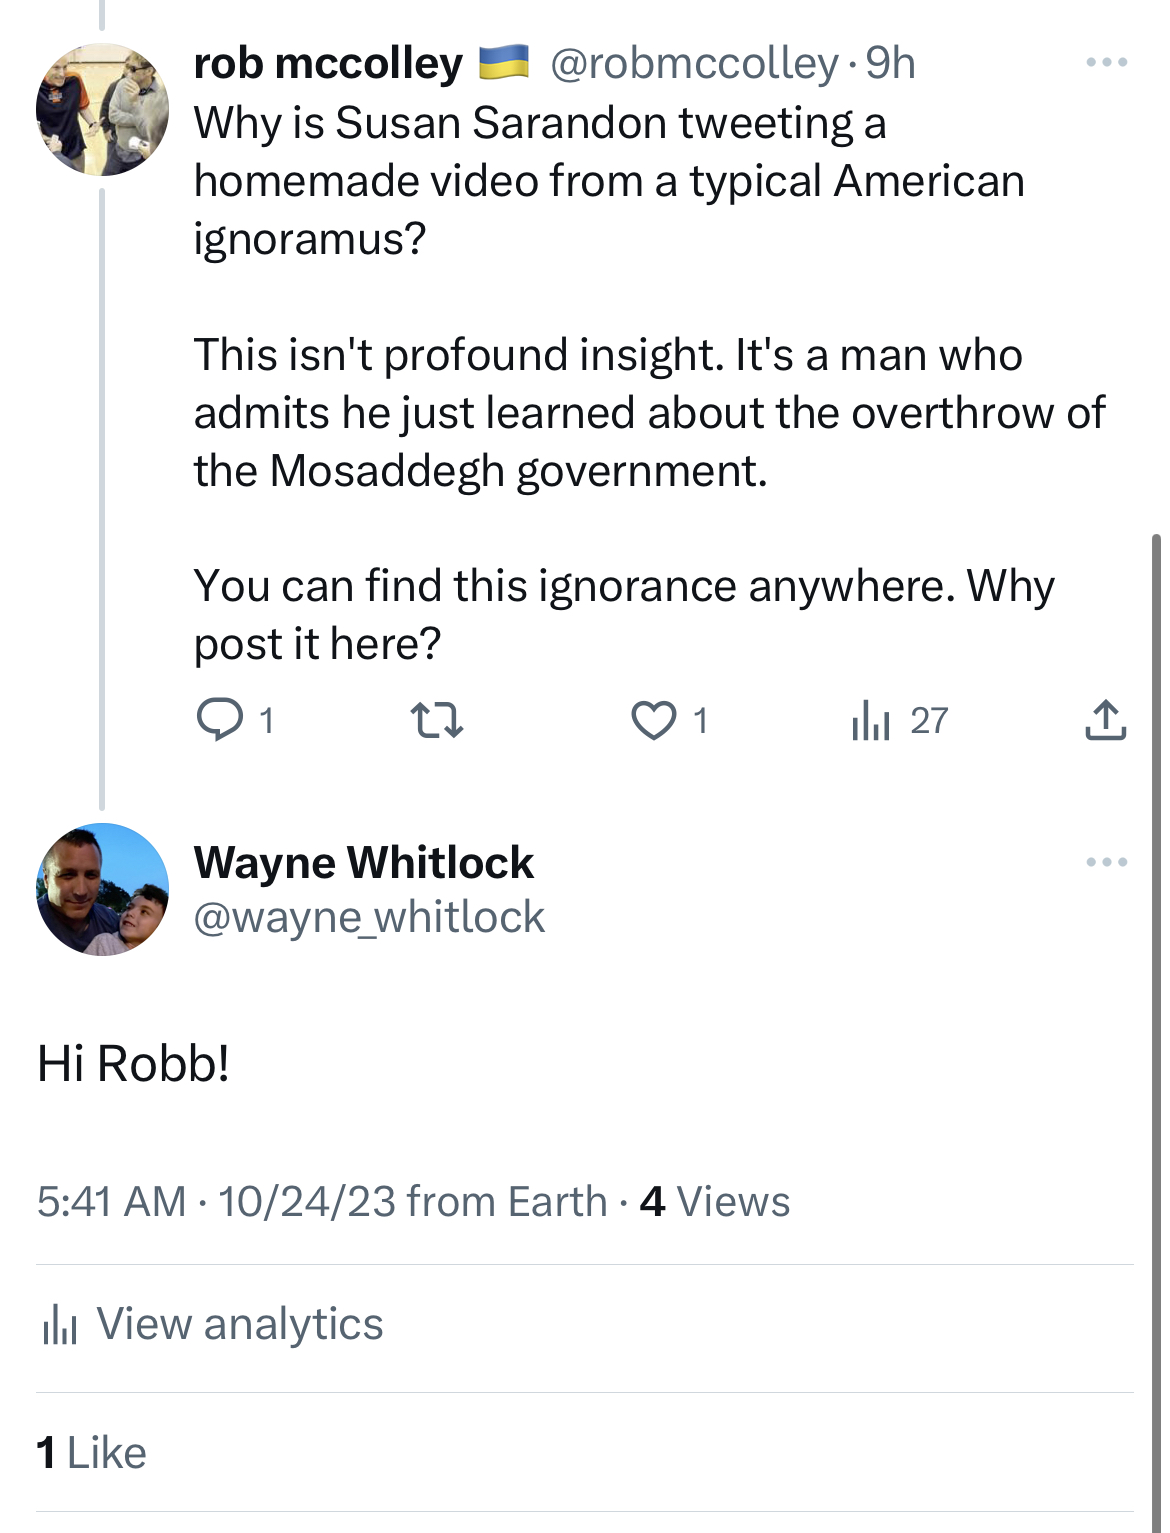Click the analytics bar chart icon
Image resolution: width=1170 pixels, height=1533 pixels.
60,1325
